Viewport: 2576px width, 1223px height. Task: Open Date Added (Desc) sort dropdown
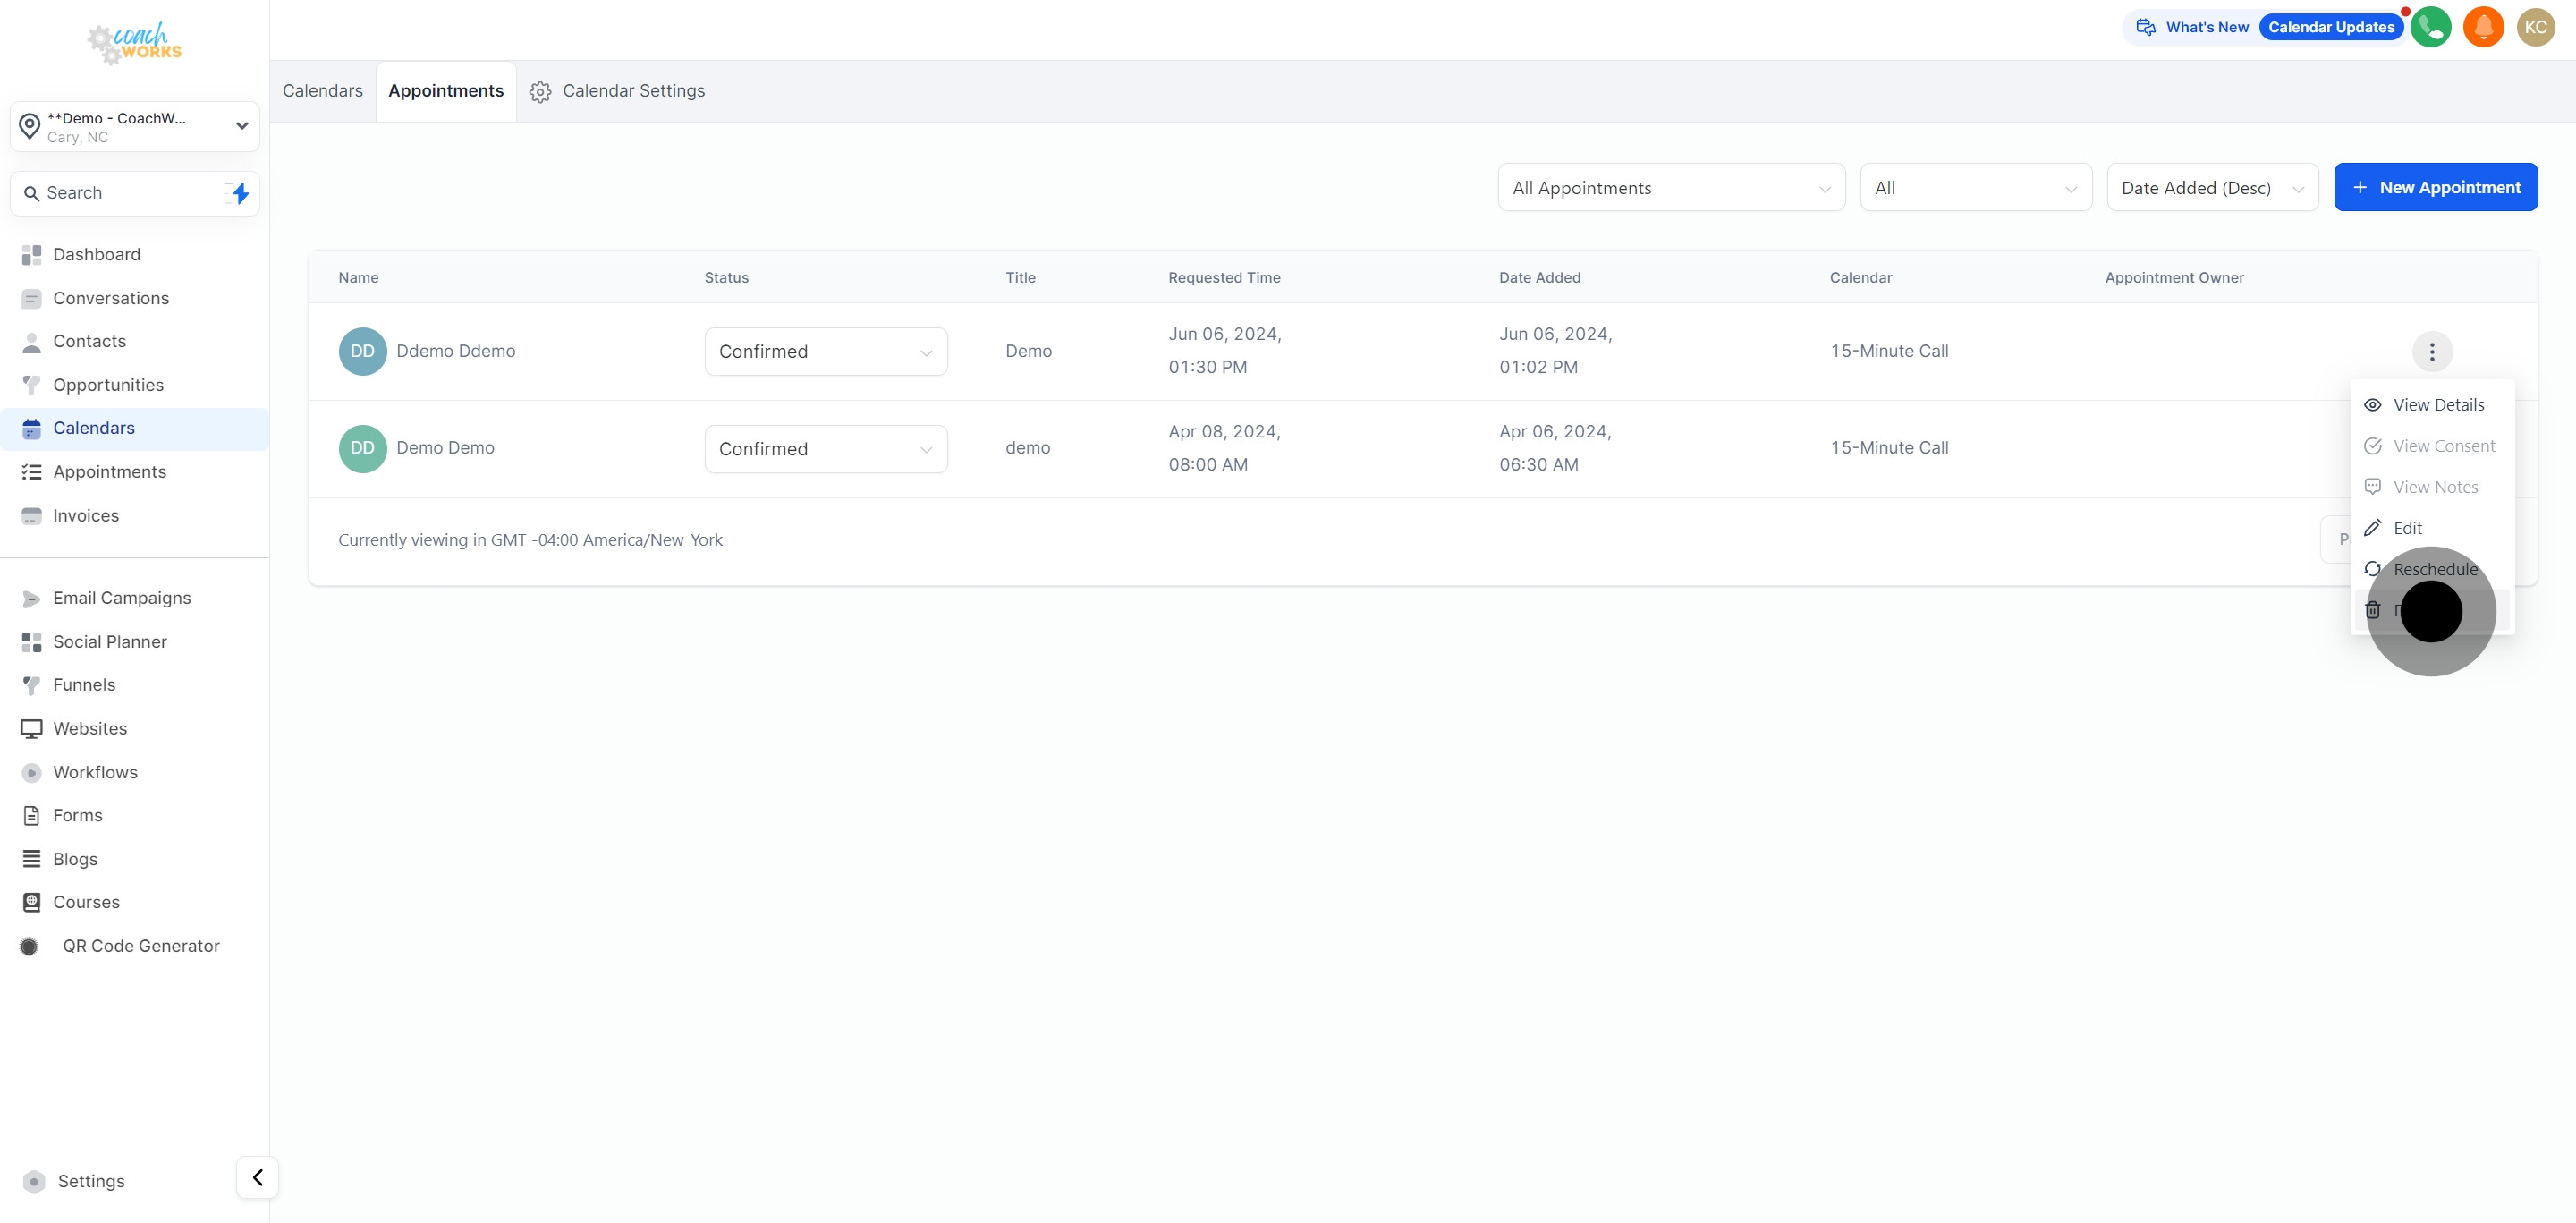pyautogui.click(x=2211, y=188)
